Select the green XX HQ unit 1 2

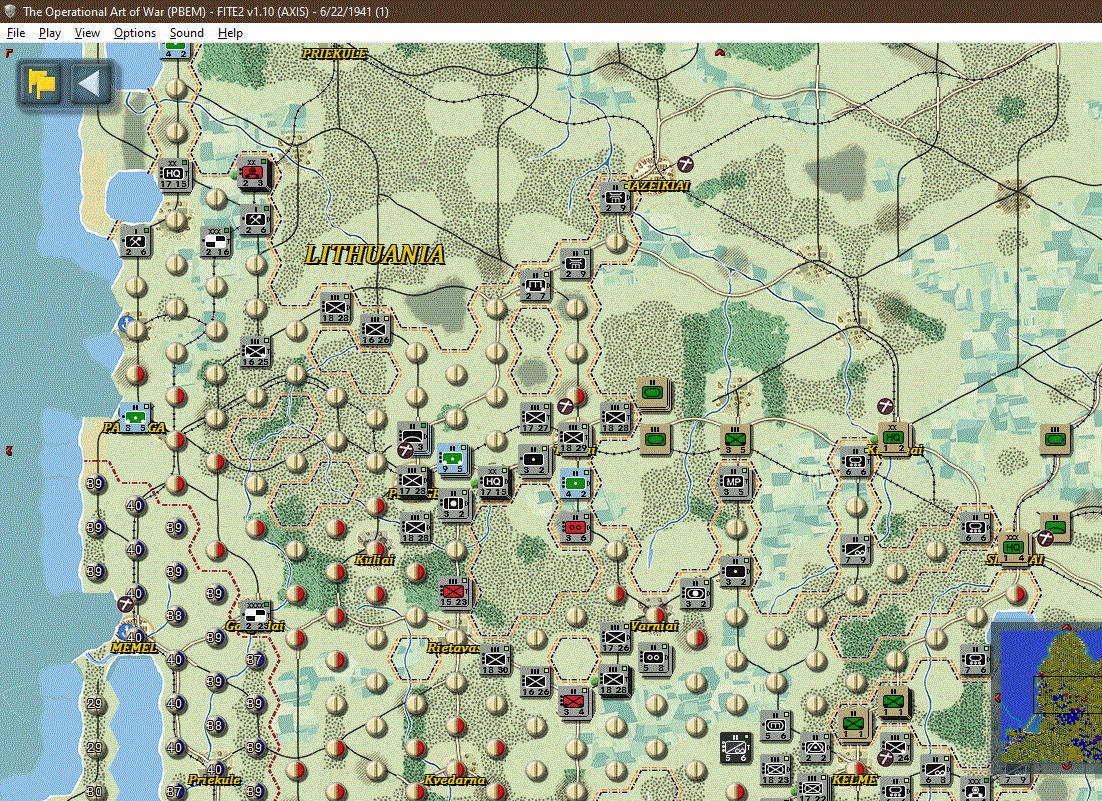click(893, 438)
